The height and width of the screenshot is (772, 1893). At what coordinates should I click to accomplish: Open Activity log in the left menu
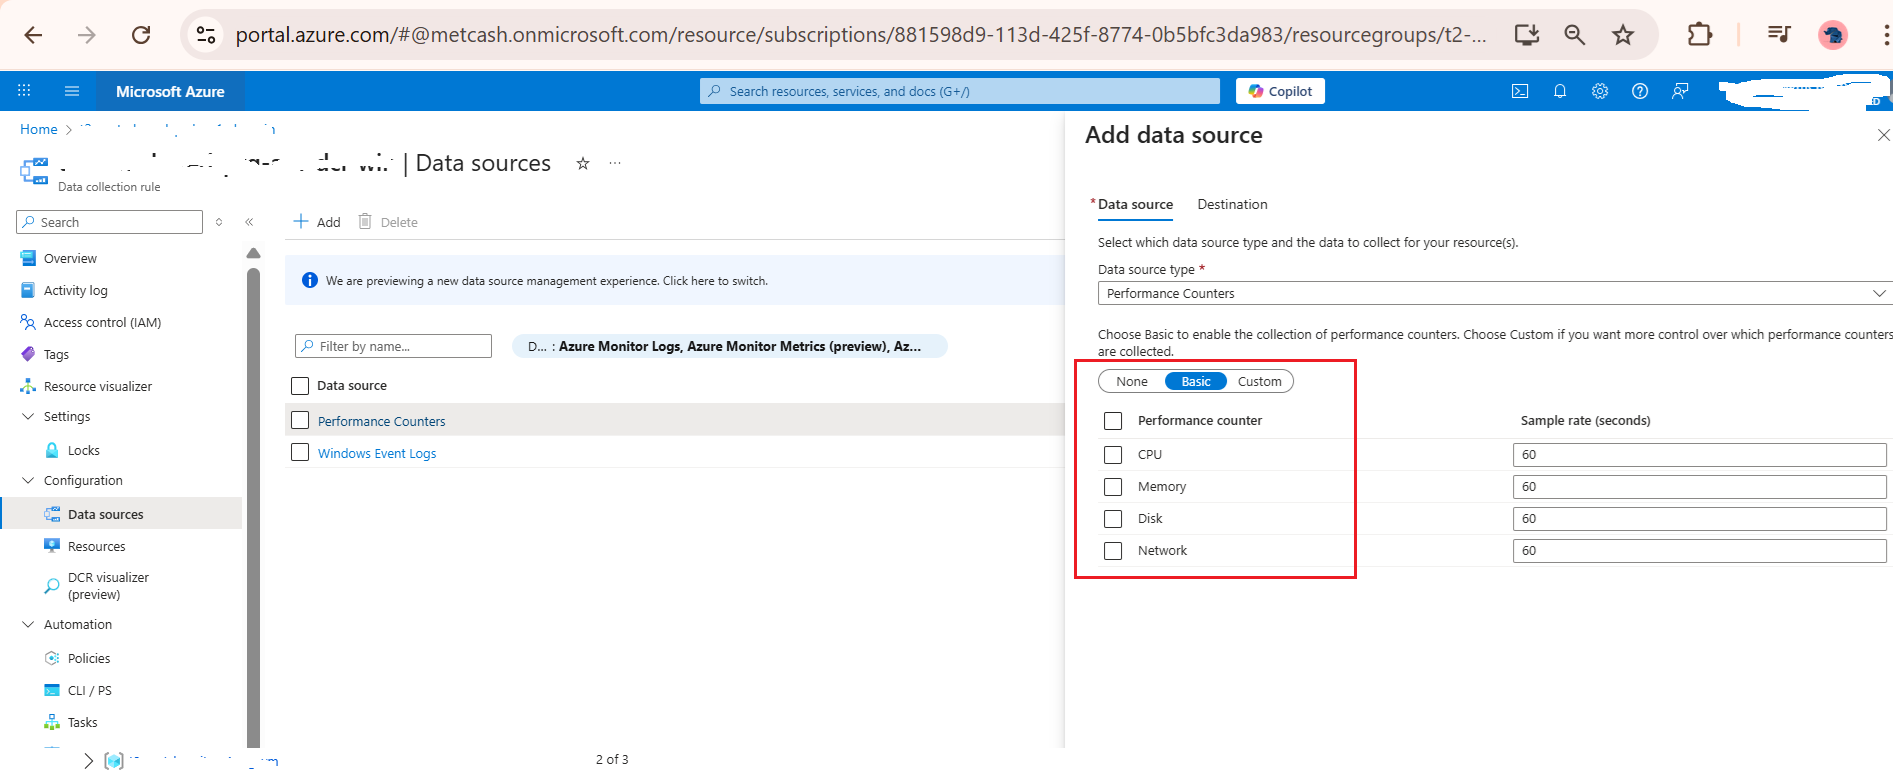coord(75,290)
